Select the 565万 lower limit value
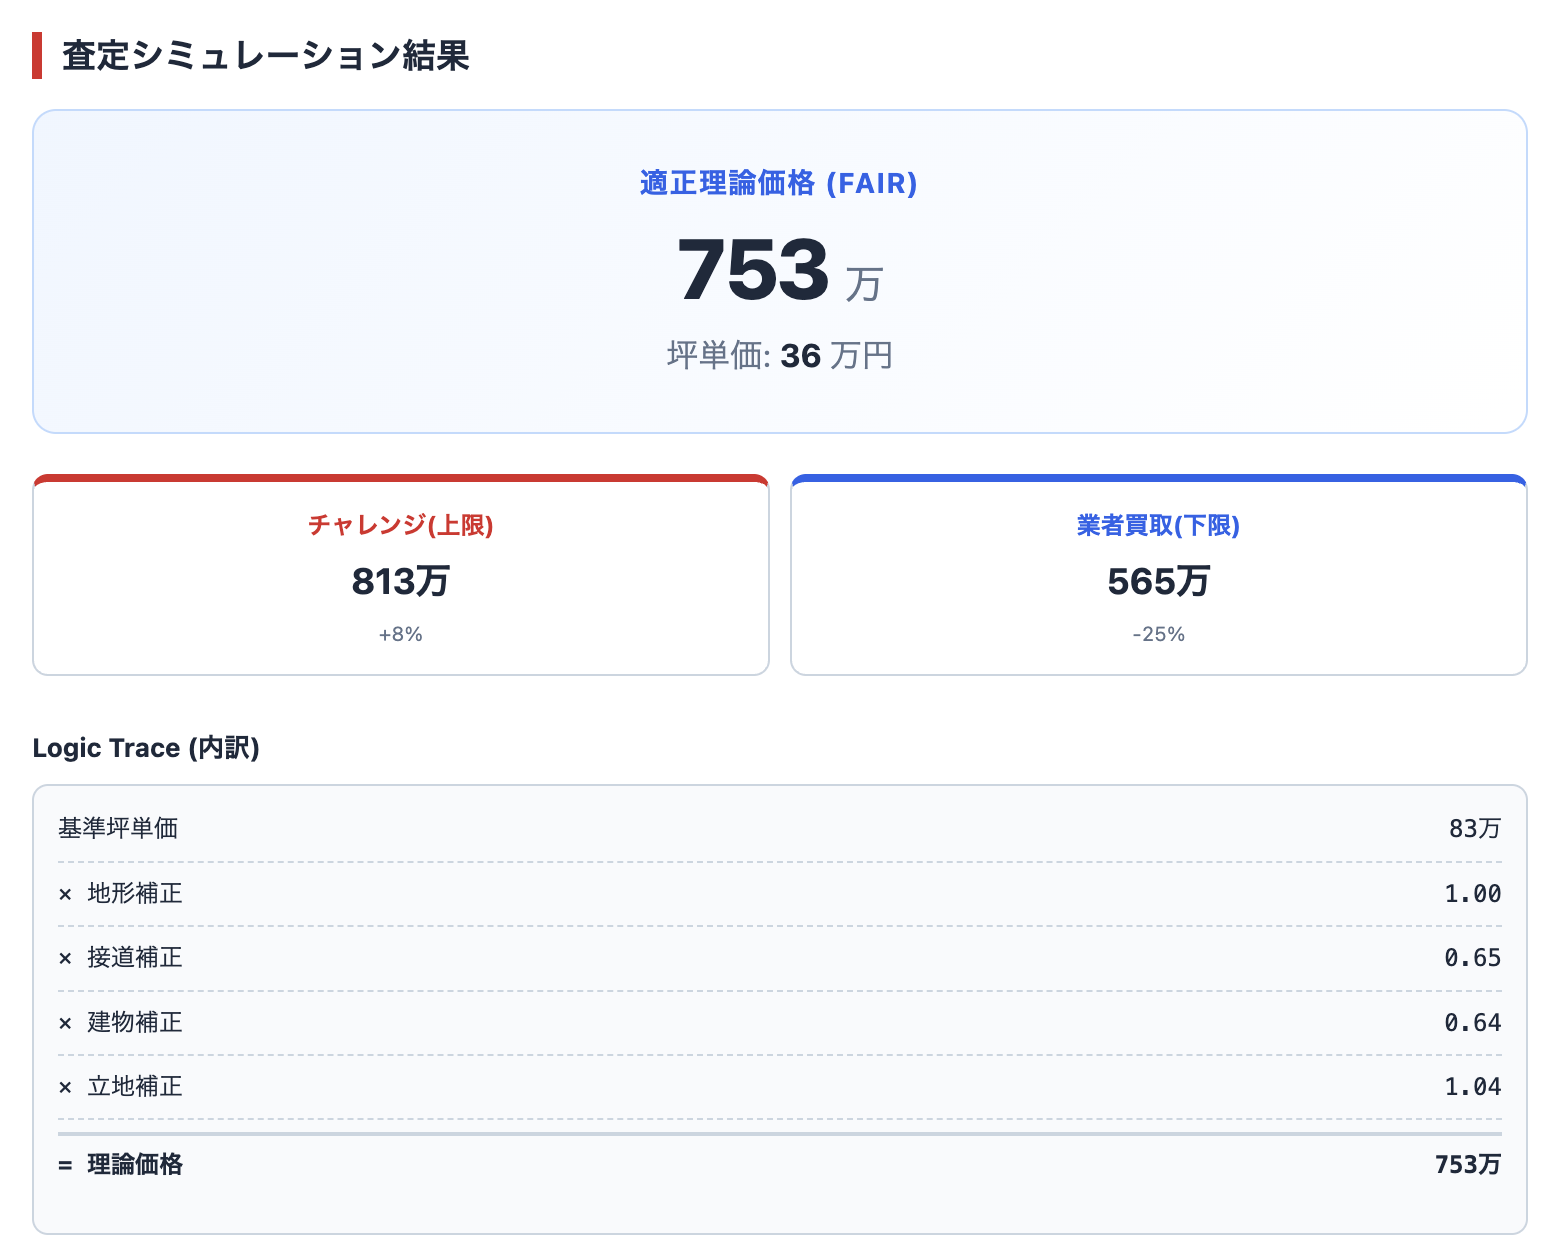Image resolution: width=1556 pixels, height=1260 pixels. click(x=1158, y=582)
